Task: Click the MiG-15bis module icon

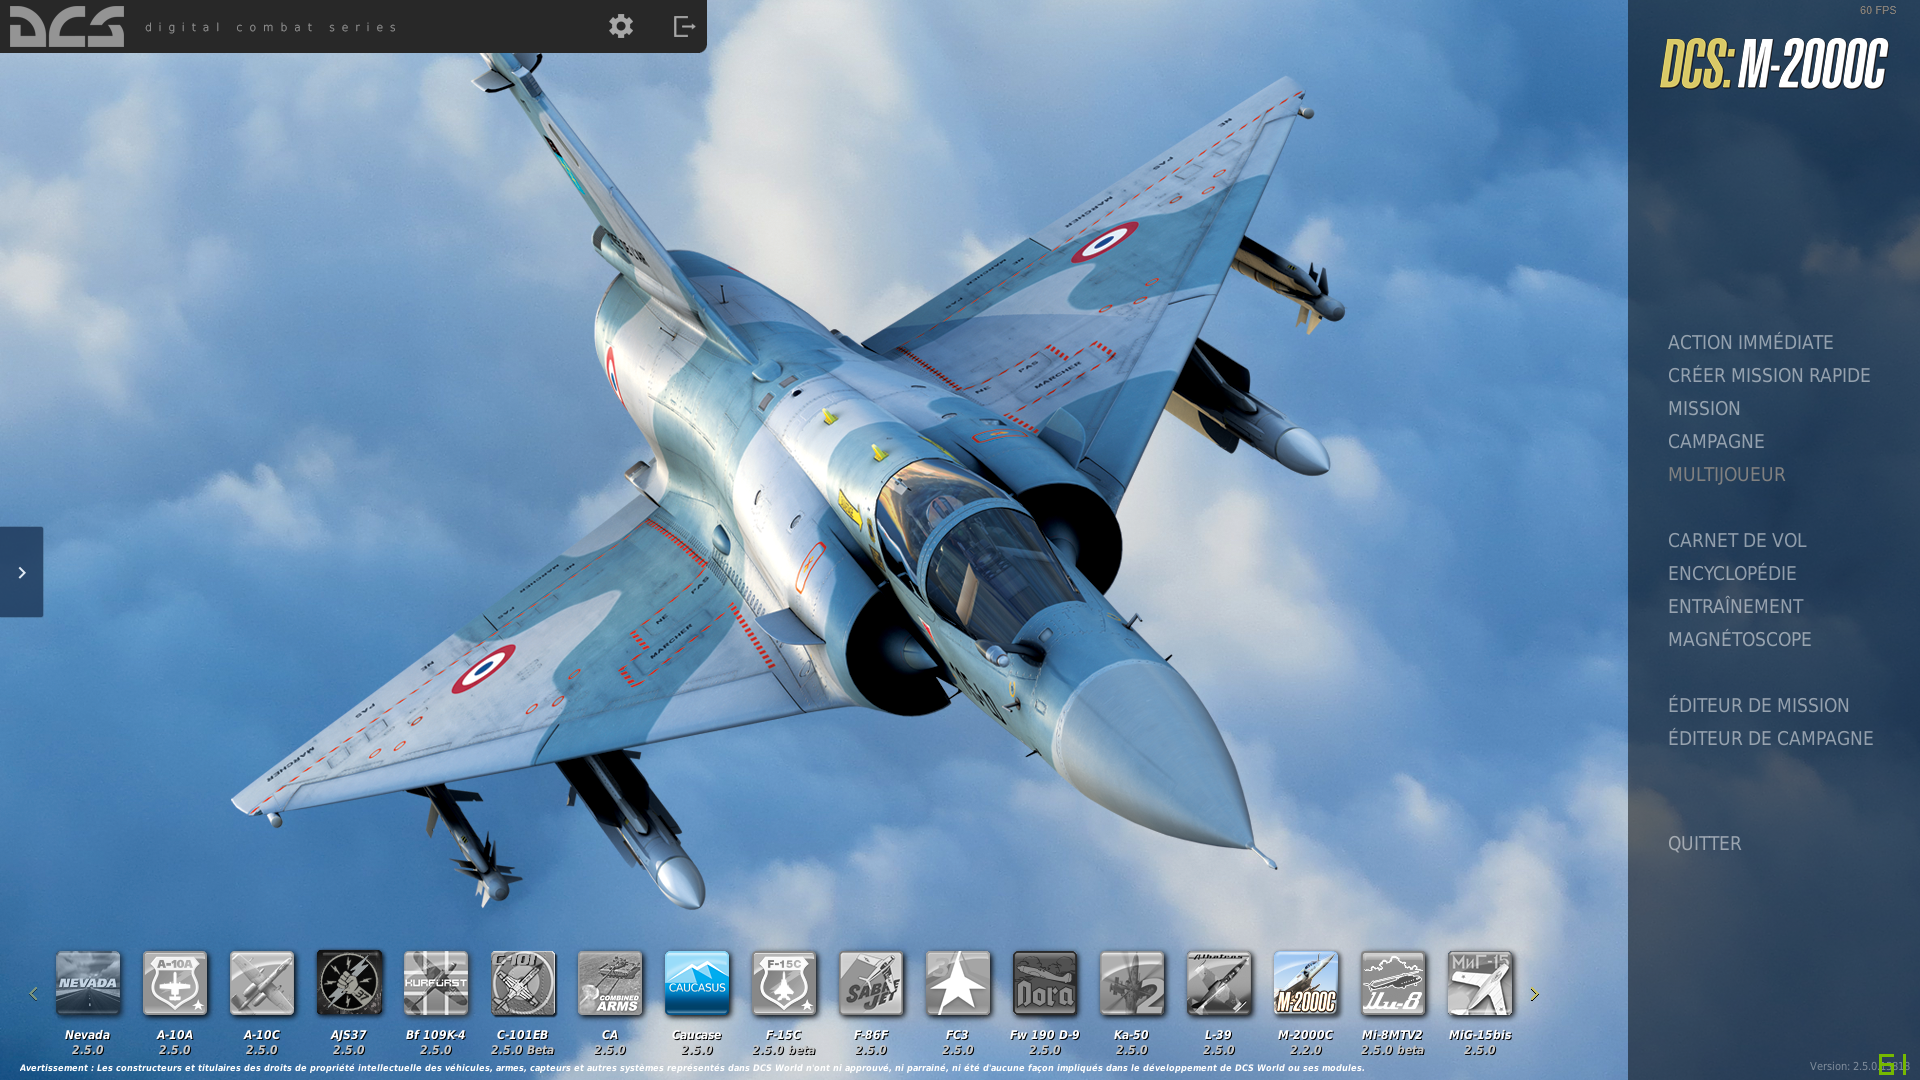Action: point(1480,983)
